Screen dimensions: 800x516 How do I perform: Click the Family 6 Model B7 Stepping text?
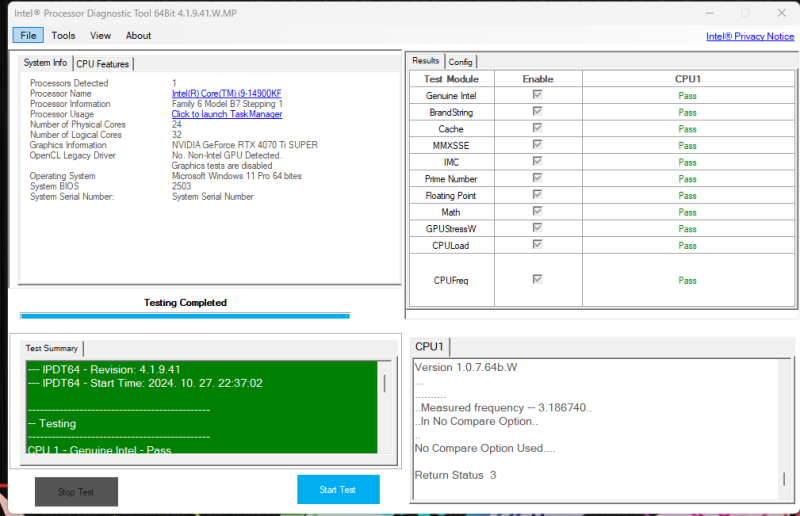[x=227, y=104]
